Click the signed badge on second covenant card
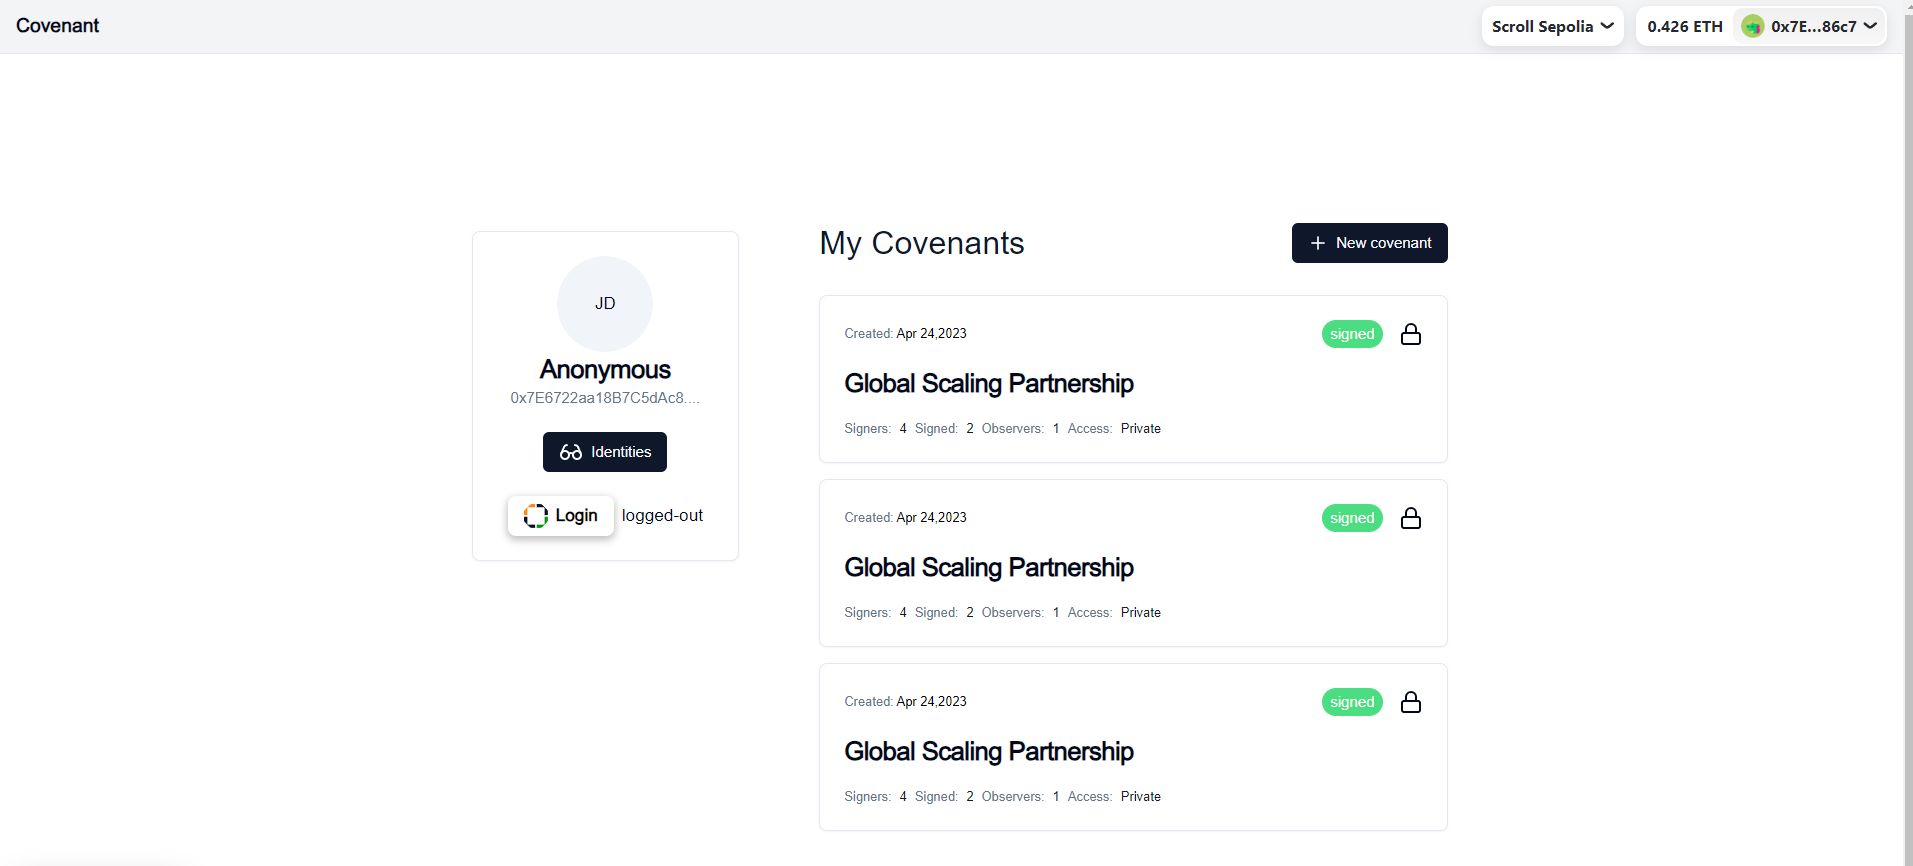Image resolution: width=1913 pixels, height=866 pixels. (1352, 518)
